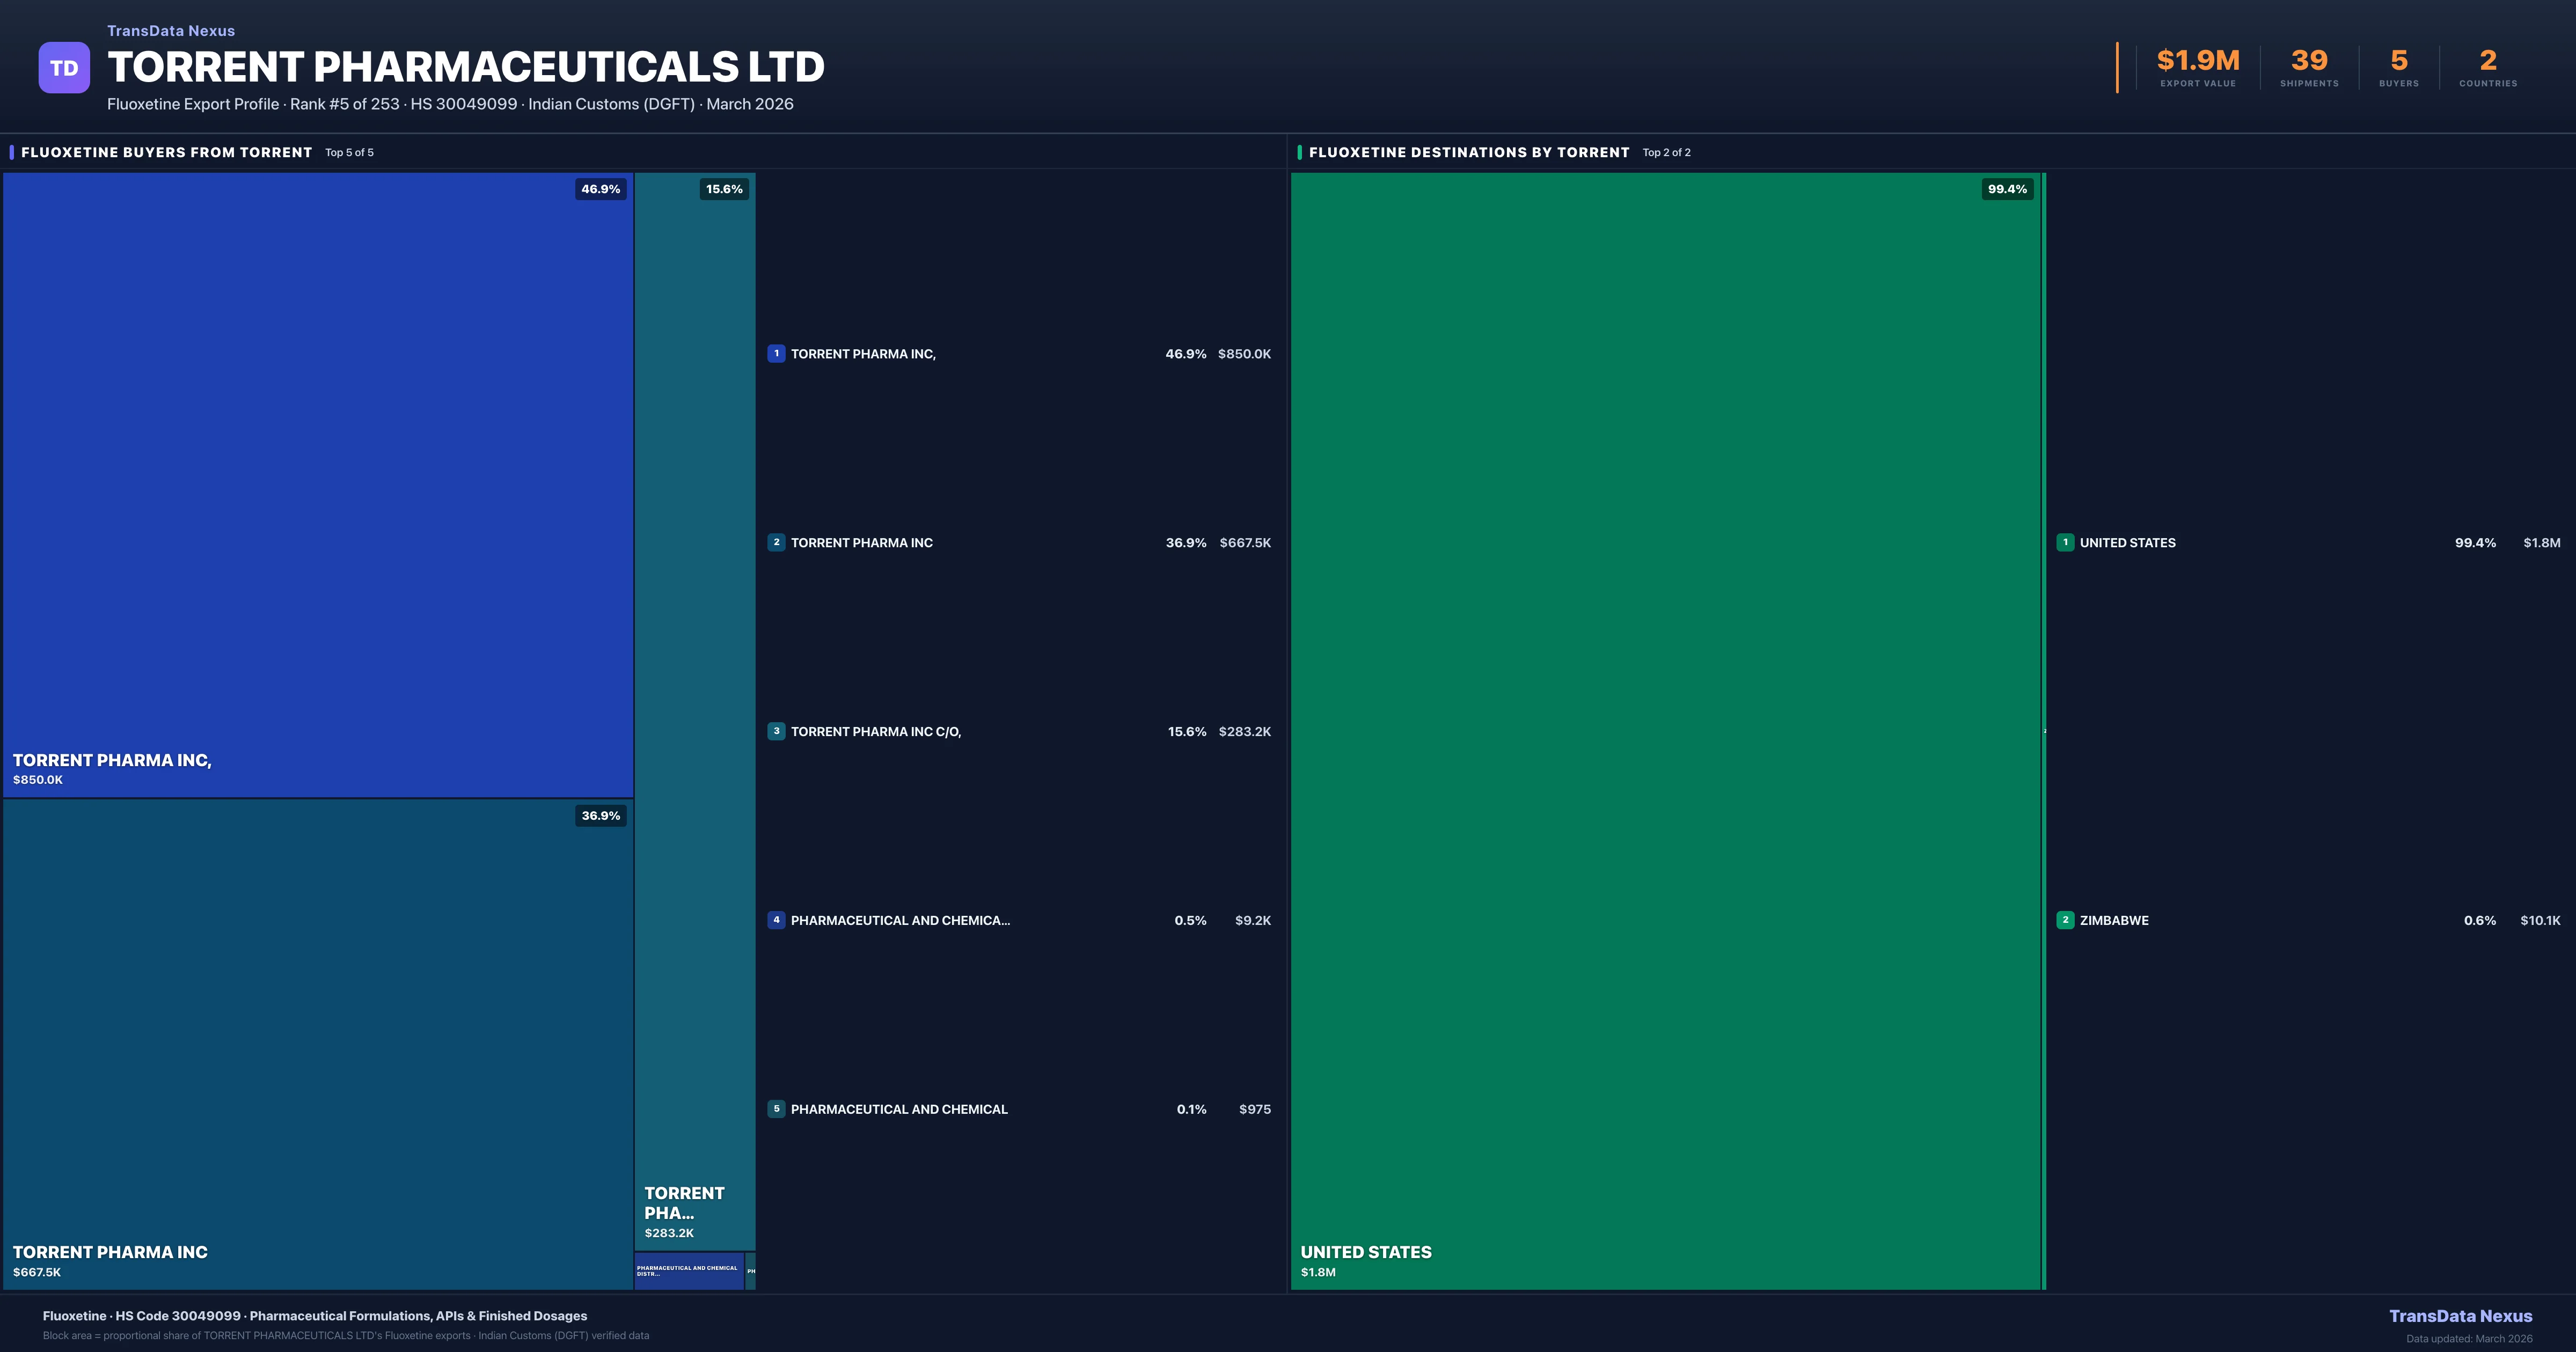This screenshot has width=2576, height=1352.
Task: Click rank badge 3 beside TORRENT PHARMA INC C/O,
Action: pyautogui.click(x=776, y=731)
